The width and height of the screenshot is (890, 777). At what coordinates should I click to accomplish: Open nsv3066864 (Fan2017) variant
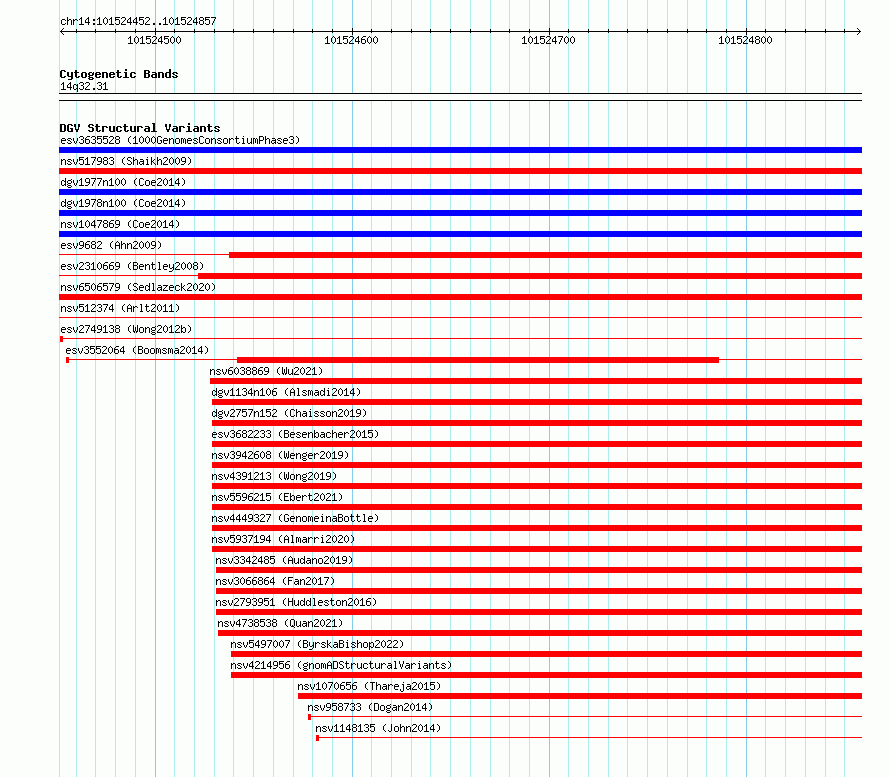(275, 581)
